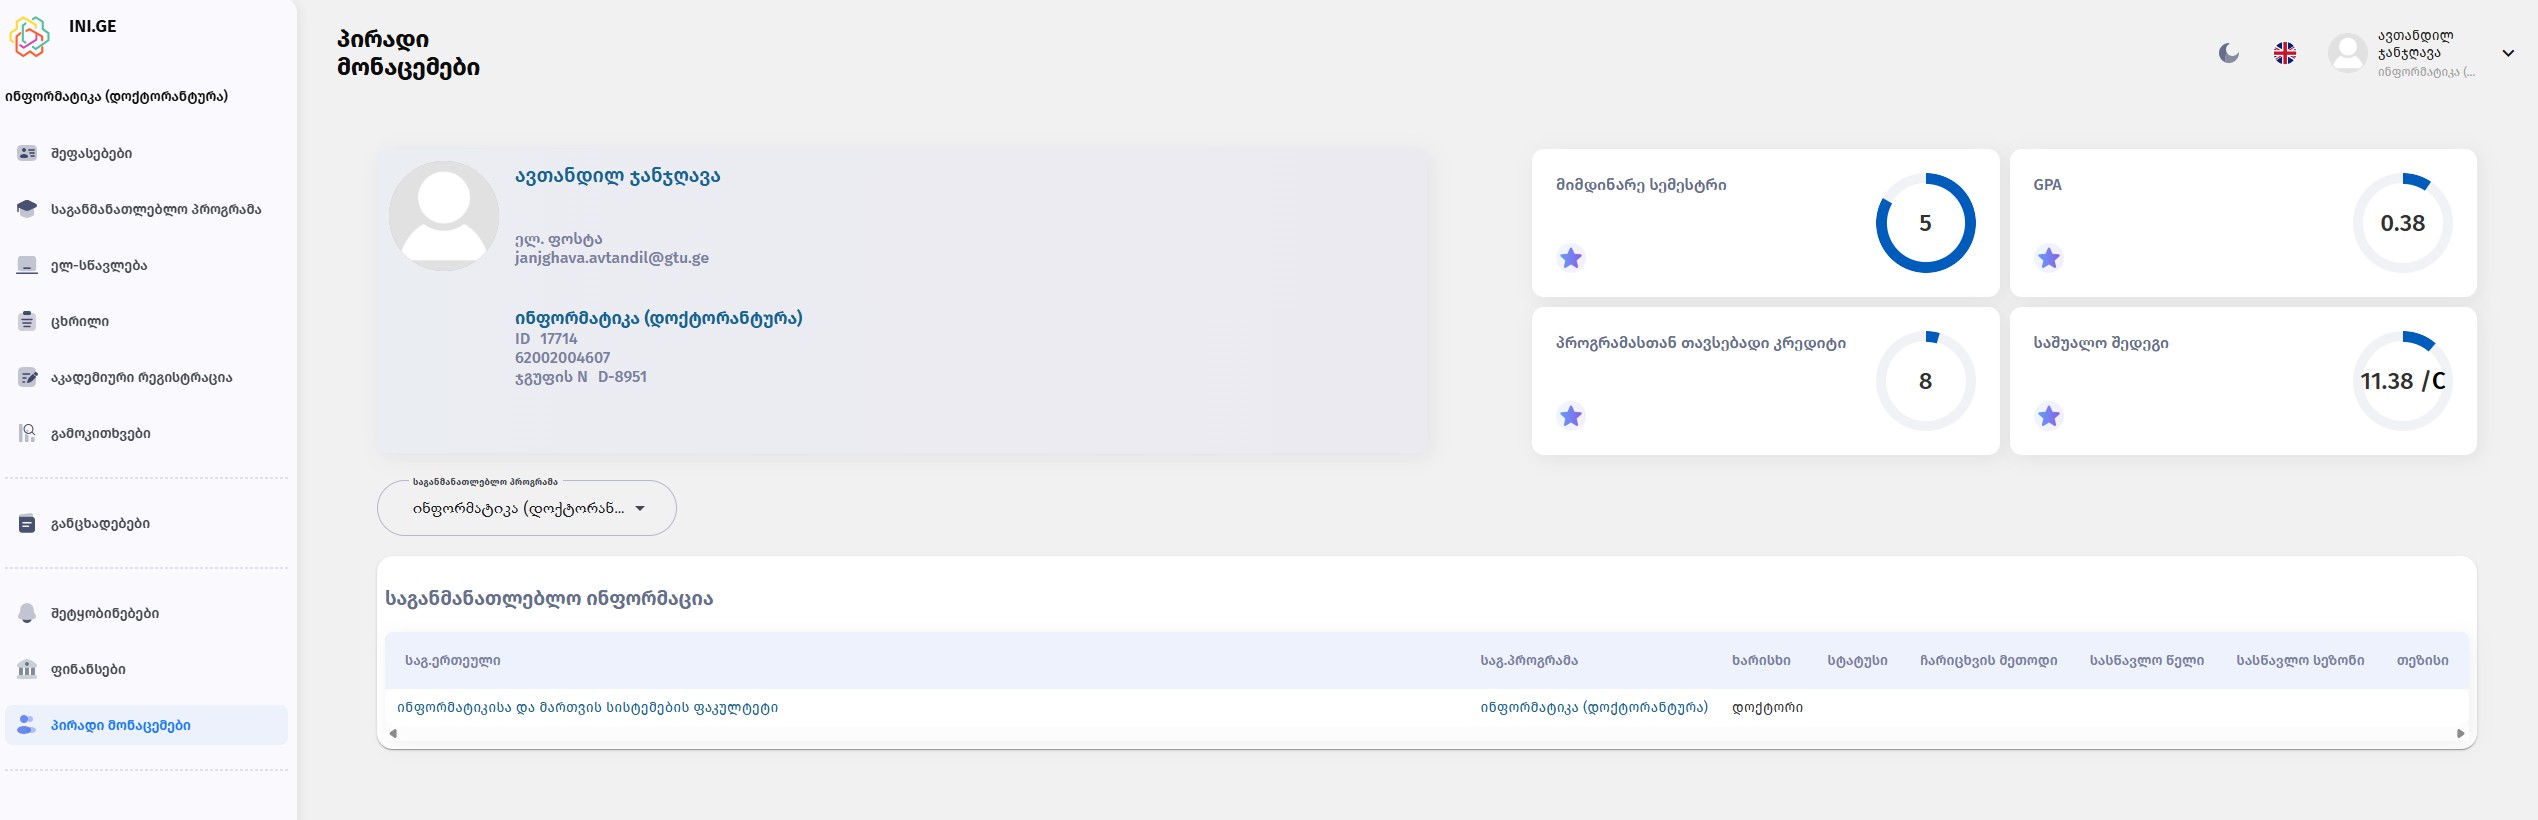Click აკადემიური რეგისტრაცია edit icon
2538x820 pixels.
(27, 377)
